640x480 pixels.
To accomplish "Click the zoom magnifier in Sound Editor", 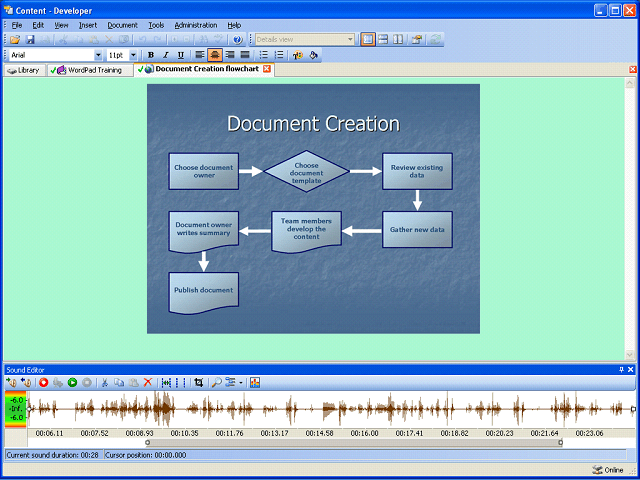I will (217, 382).
